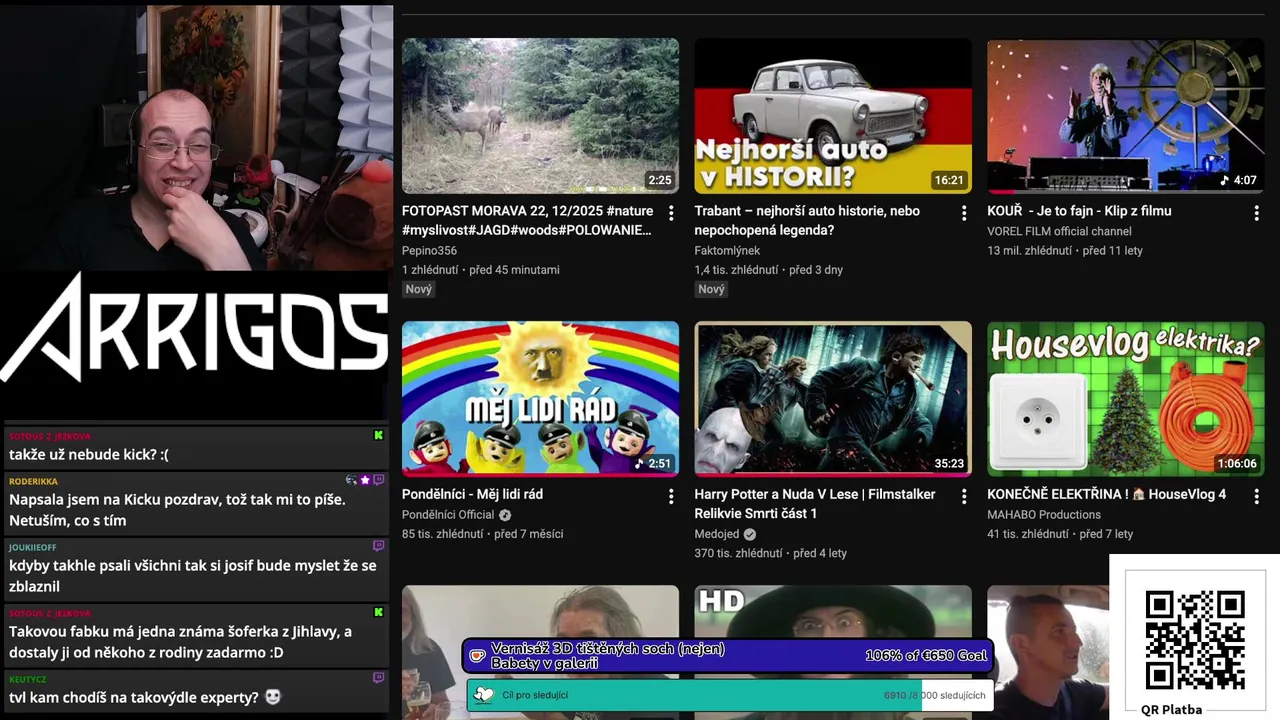Open title KONEČNĚ ELEKTŘINA HouseVlog 4
The image size is (1280, 720).
click(x=1106, y=494)
